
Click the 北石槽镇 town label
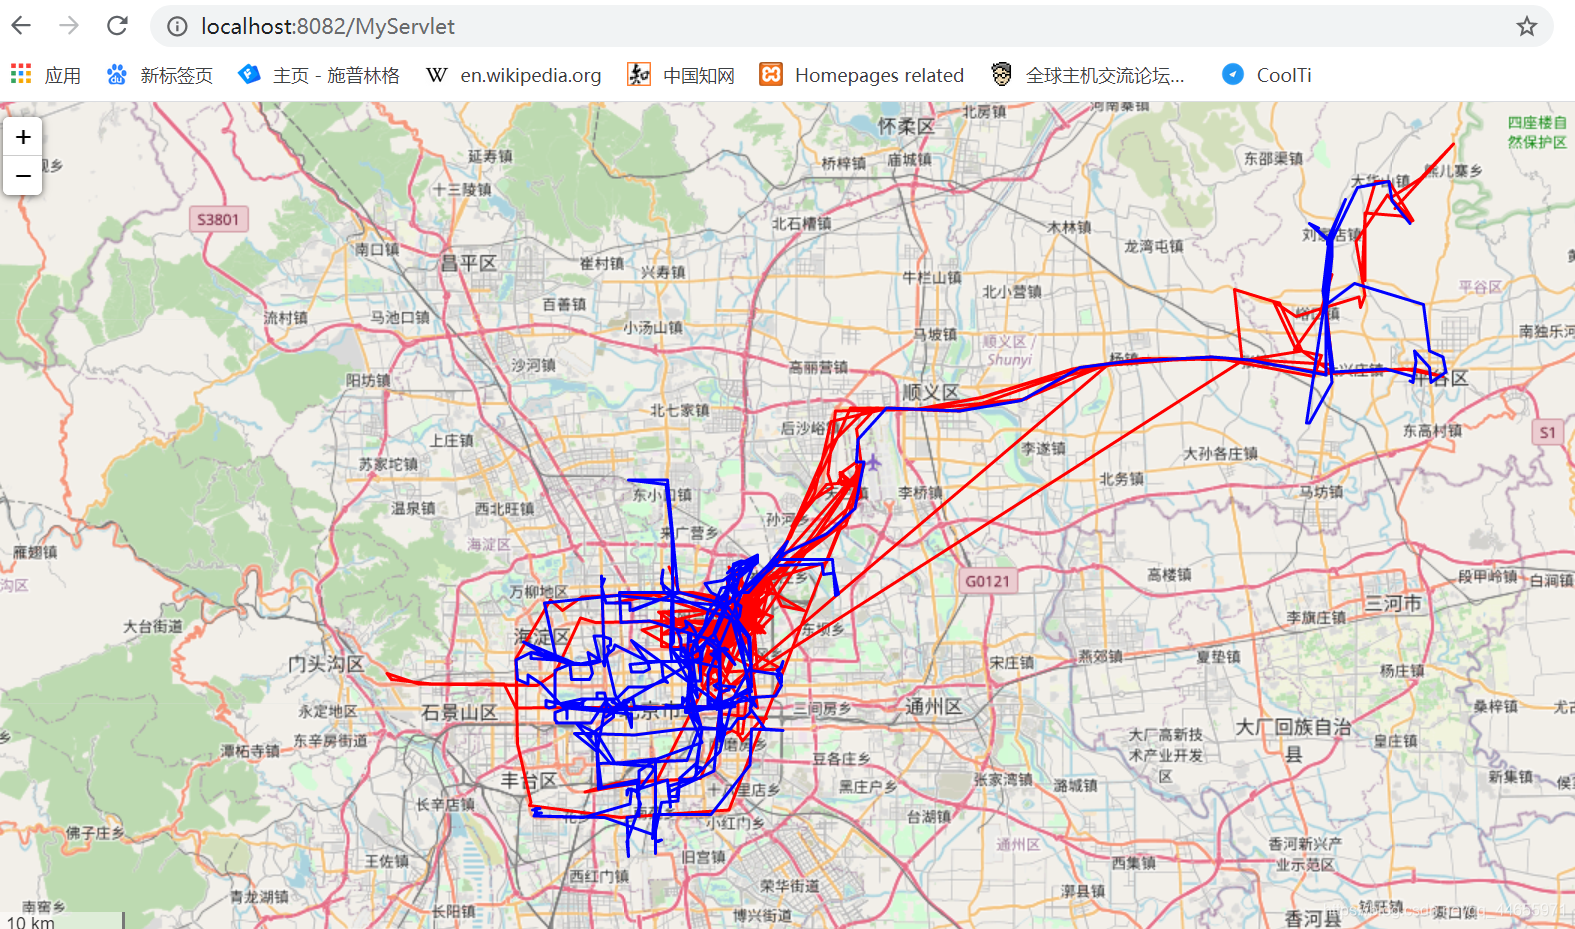point(801,223)
